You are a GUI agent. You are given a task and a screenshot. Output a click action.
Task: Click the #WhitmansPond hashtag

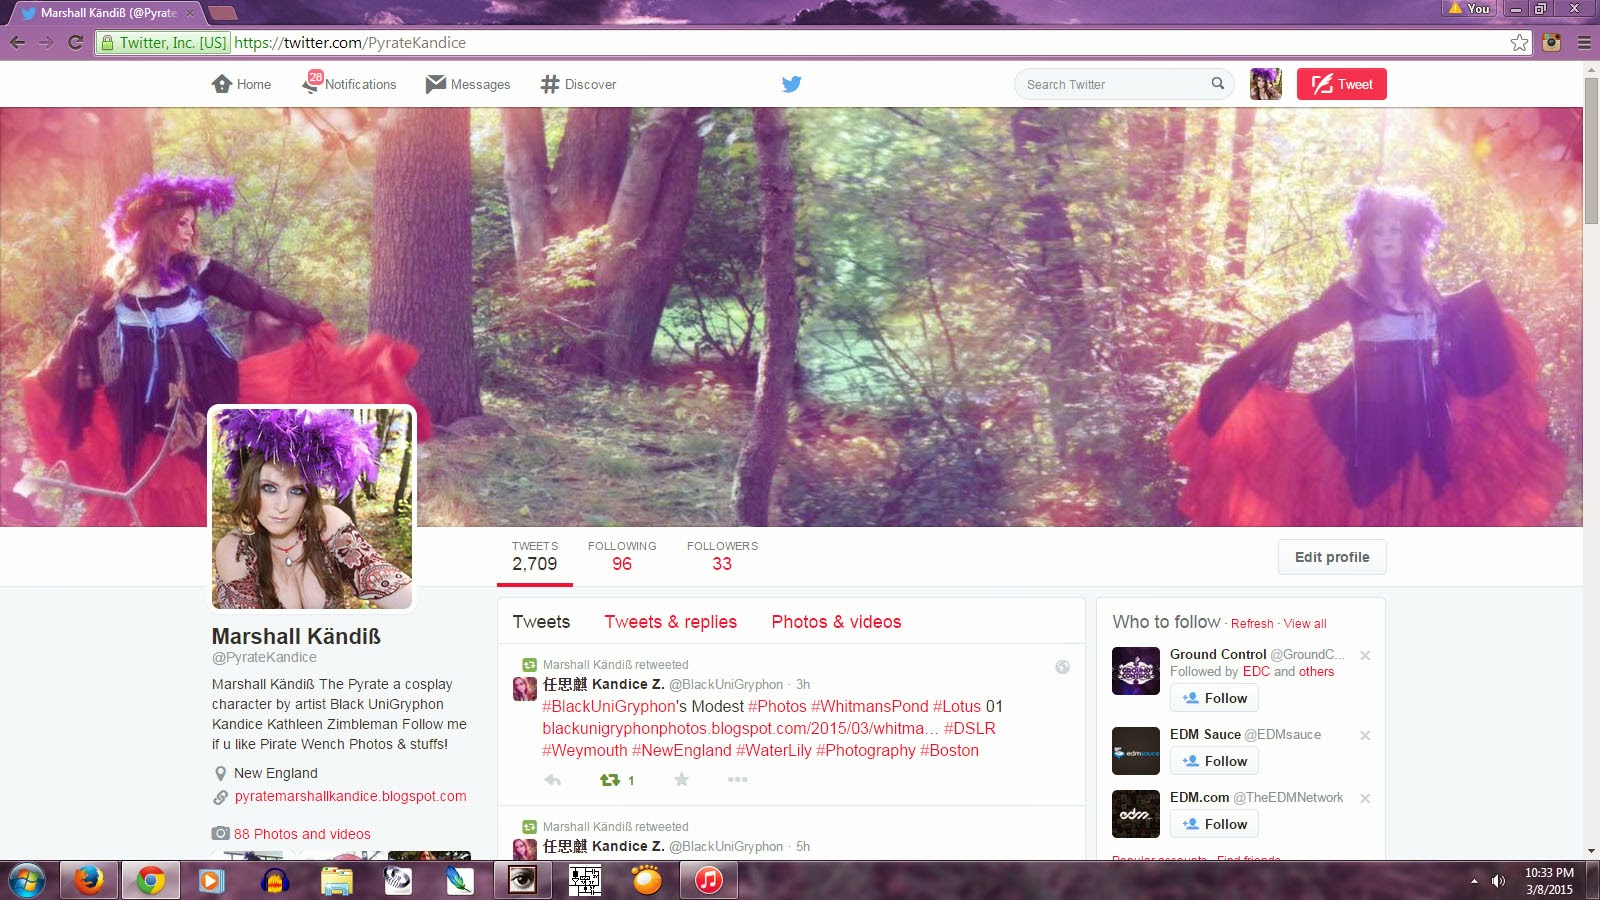pyautogui.click(x=870, y=707)
